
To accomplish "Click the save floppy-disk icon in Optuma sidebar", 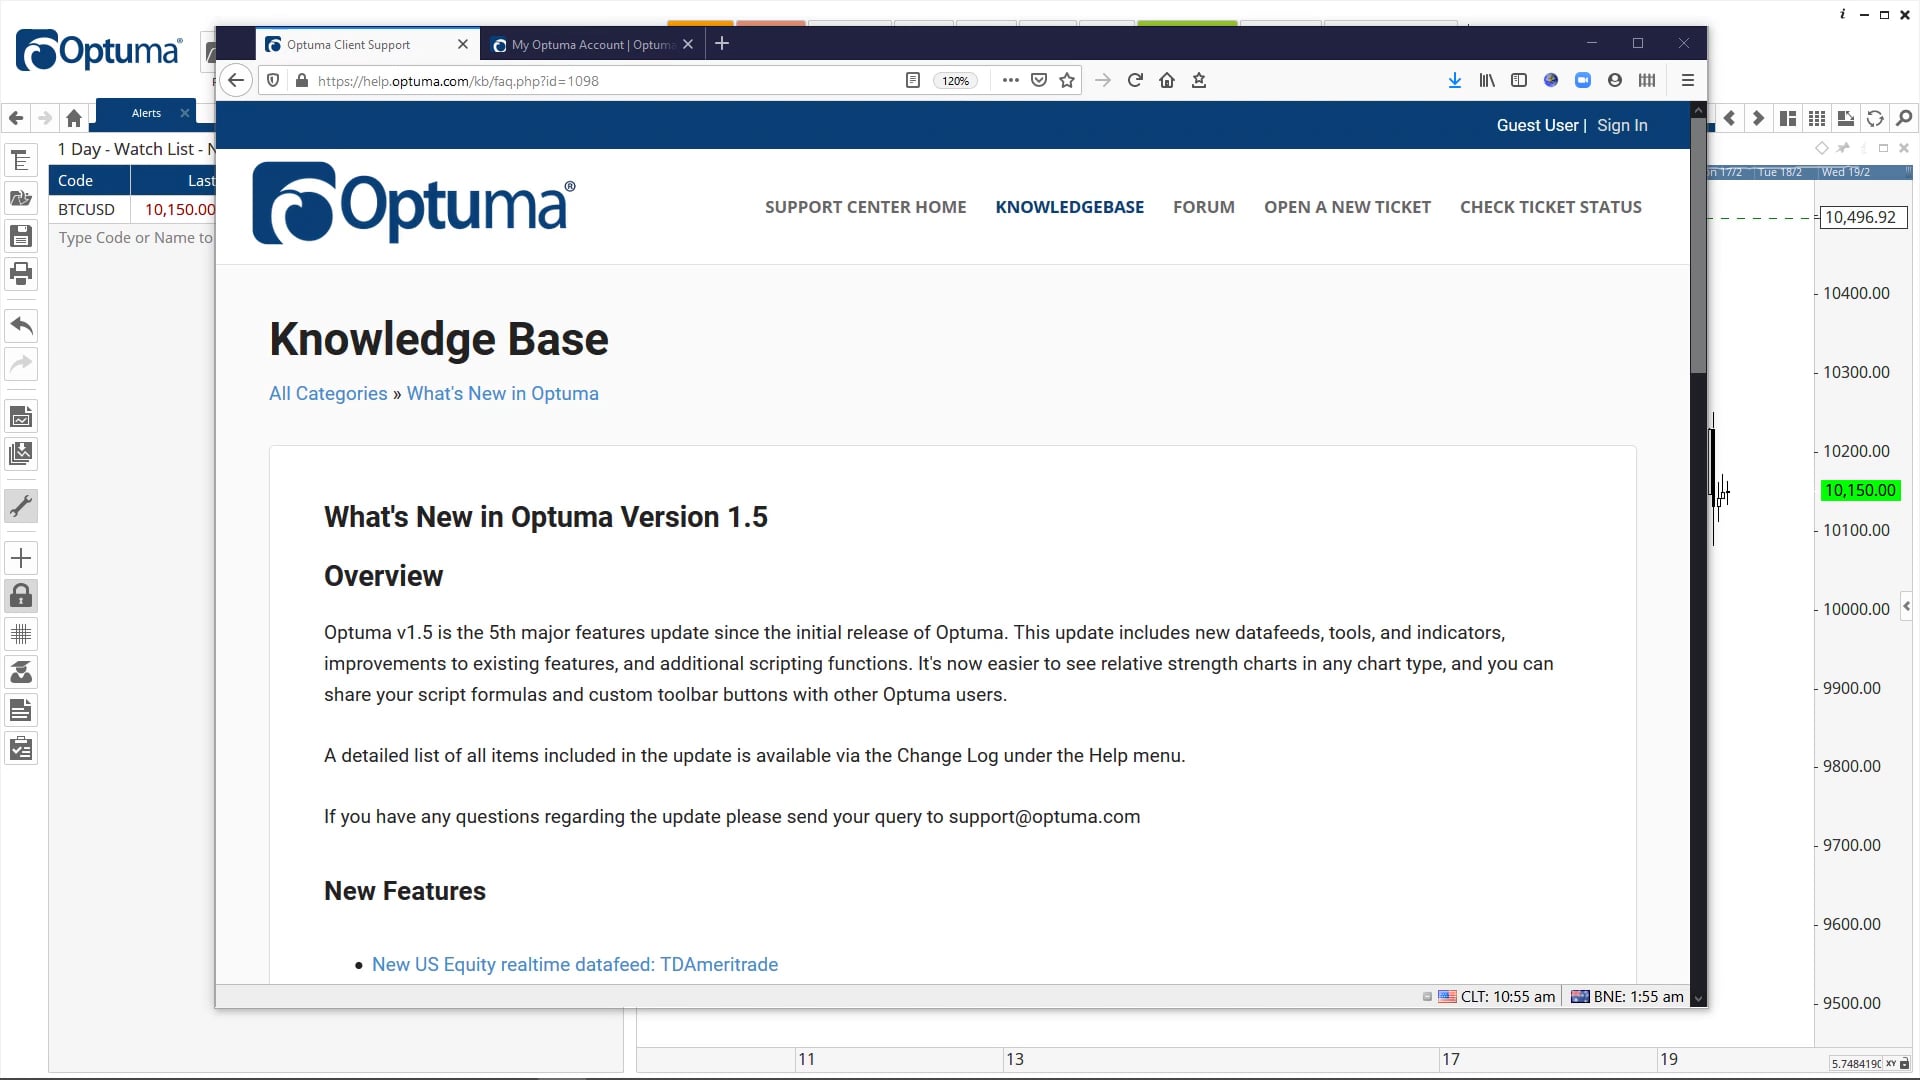I will click(21, 236).
